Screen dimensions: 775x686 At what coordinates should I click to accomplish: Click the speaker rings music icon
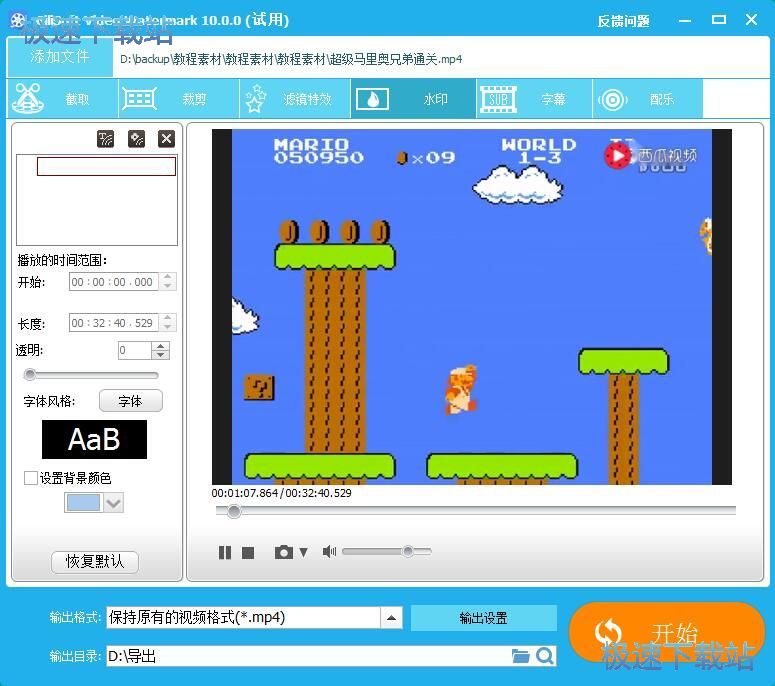(x=613, y=100)
